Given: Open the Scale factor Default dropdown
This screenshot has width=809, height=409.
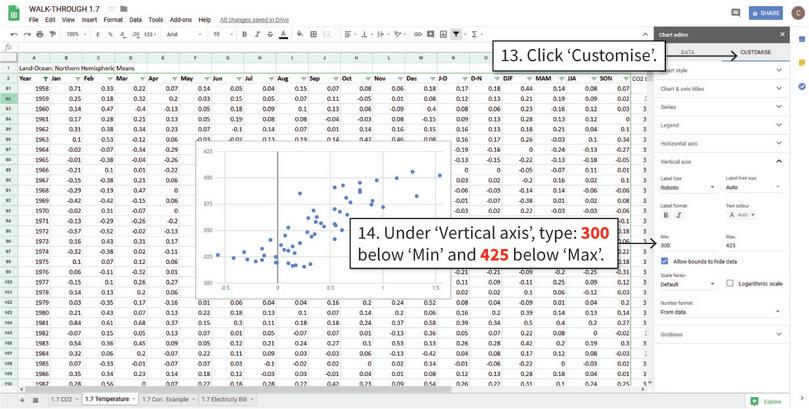Looking at the screenshot, I should 688,284.
